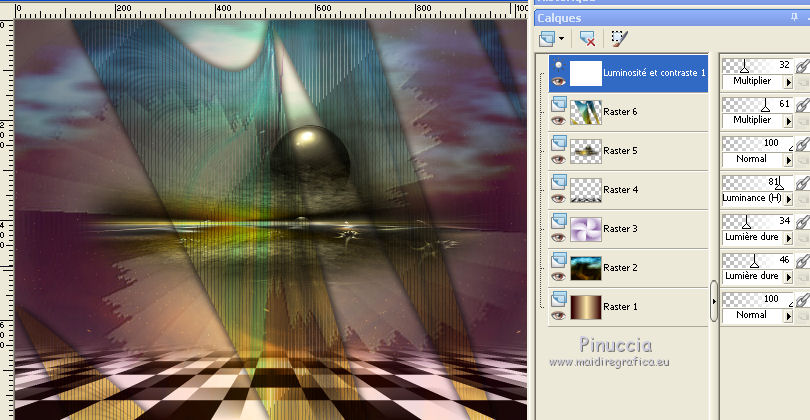Collapse the layer settings pane splitter arrow
This screenshot has width=810, height=420.
pyautogui.click(x=714, y=301)
